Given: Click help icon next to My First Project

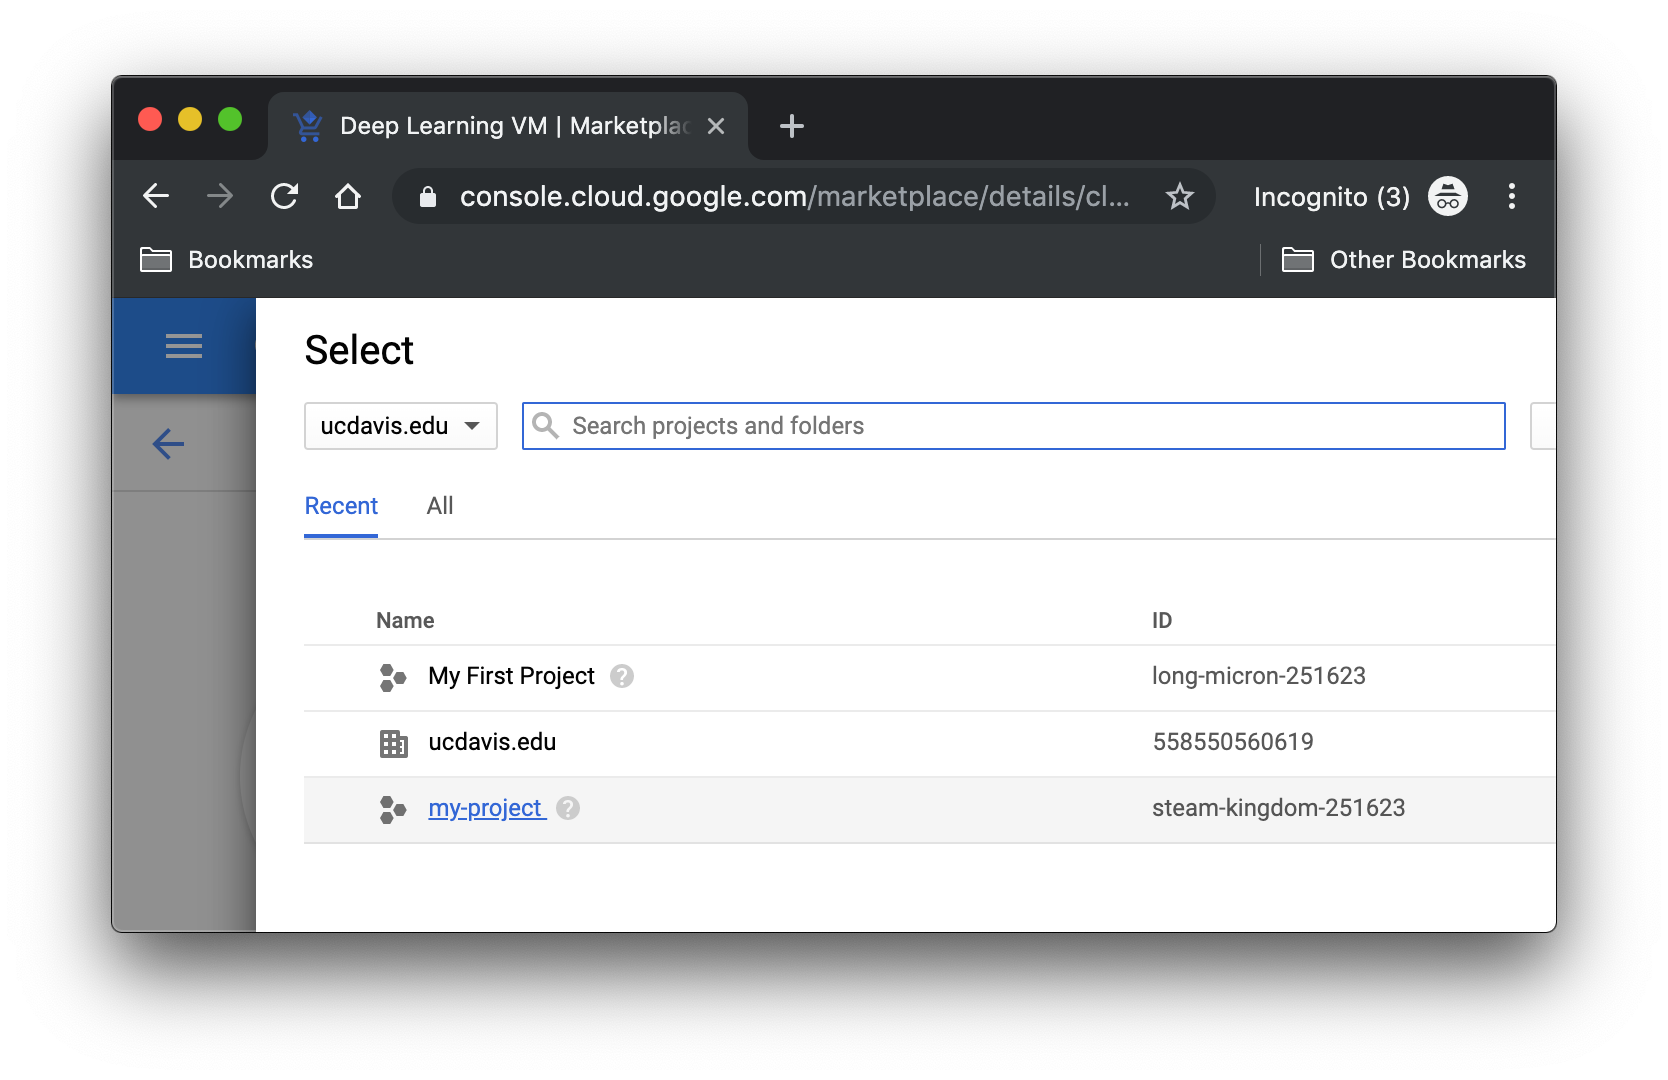Looking at the screenshot, I should (622, 677).
